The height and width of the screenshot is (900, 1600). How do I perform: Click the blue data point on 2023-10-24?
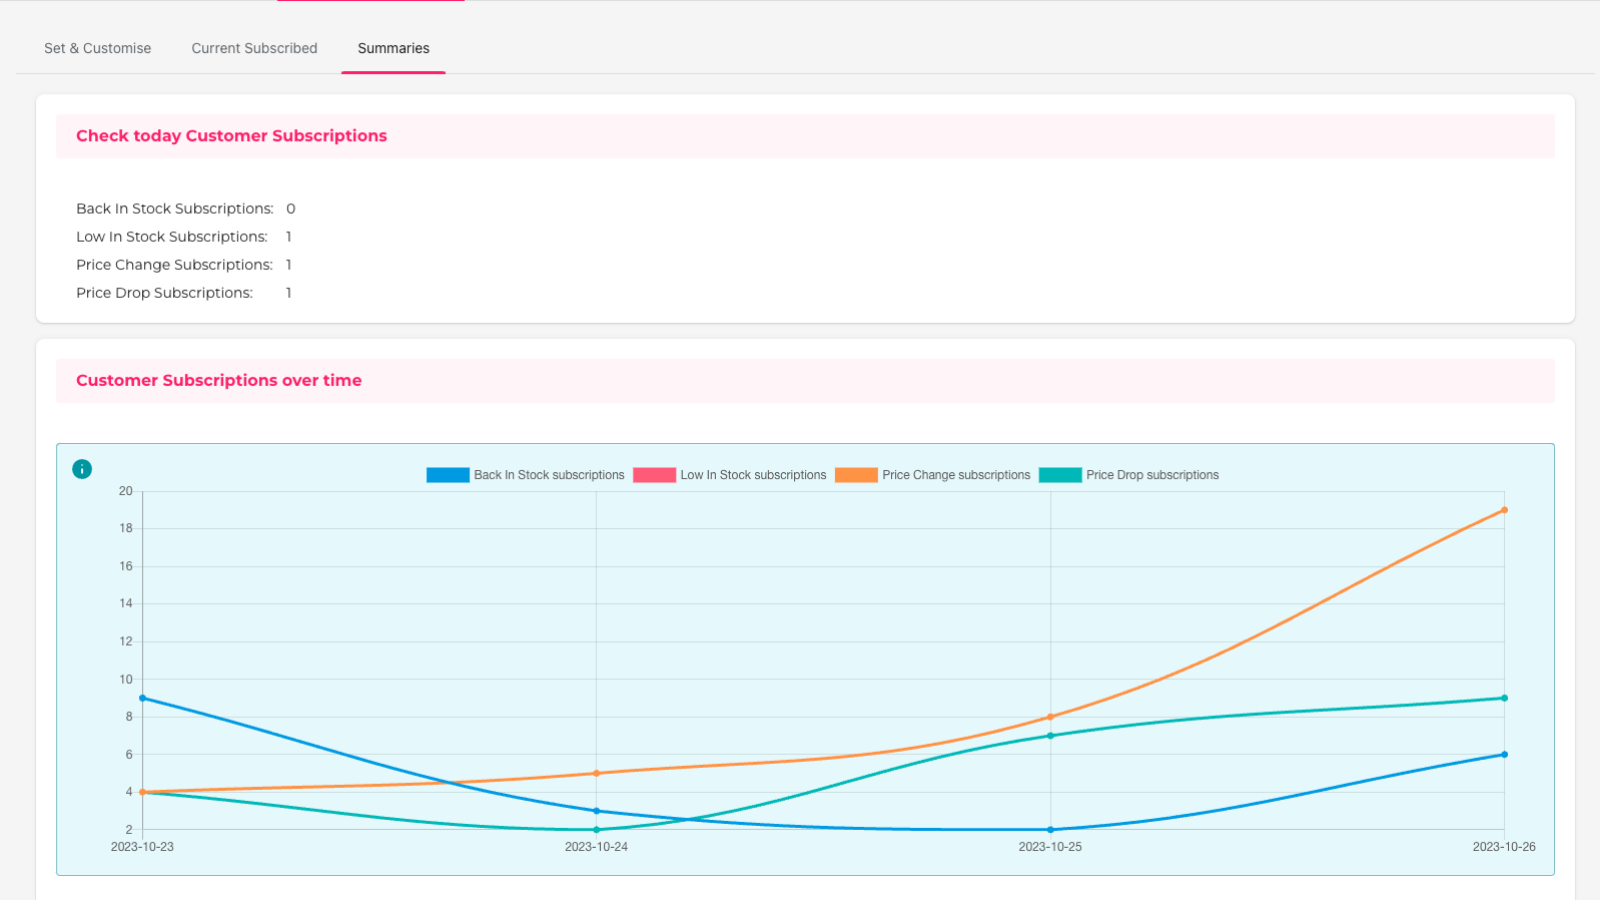click(x=596, y=811)
